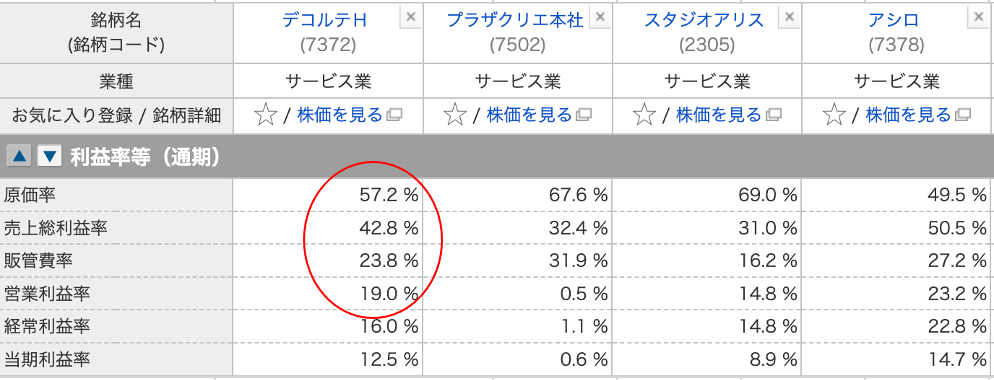Move 利益率等 section down with down arrow
Image resolution: width=994 pixels, height=380 pixels.
(49, 156)
